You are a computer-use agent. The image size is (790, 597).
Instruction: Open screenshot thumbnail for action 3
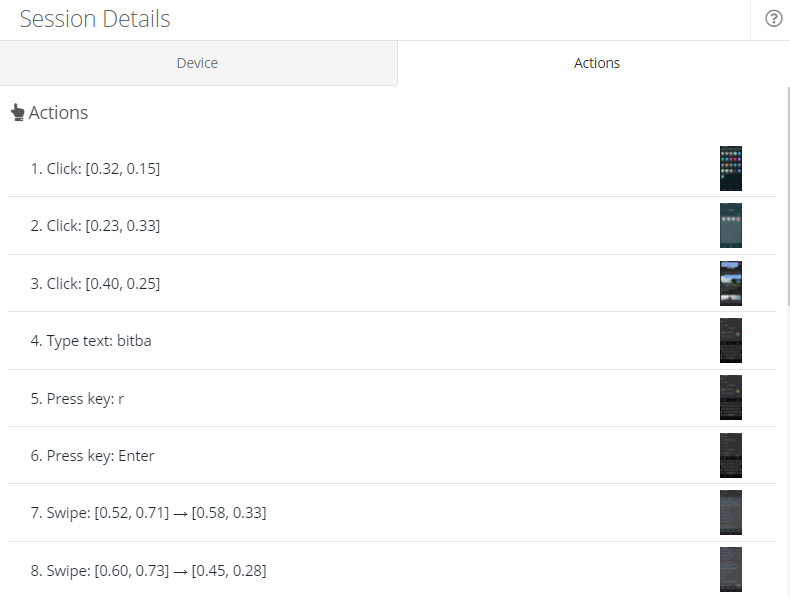coord(731,283)
